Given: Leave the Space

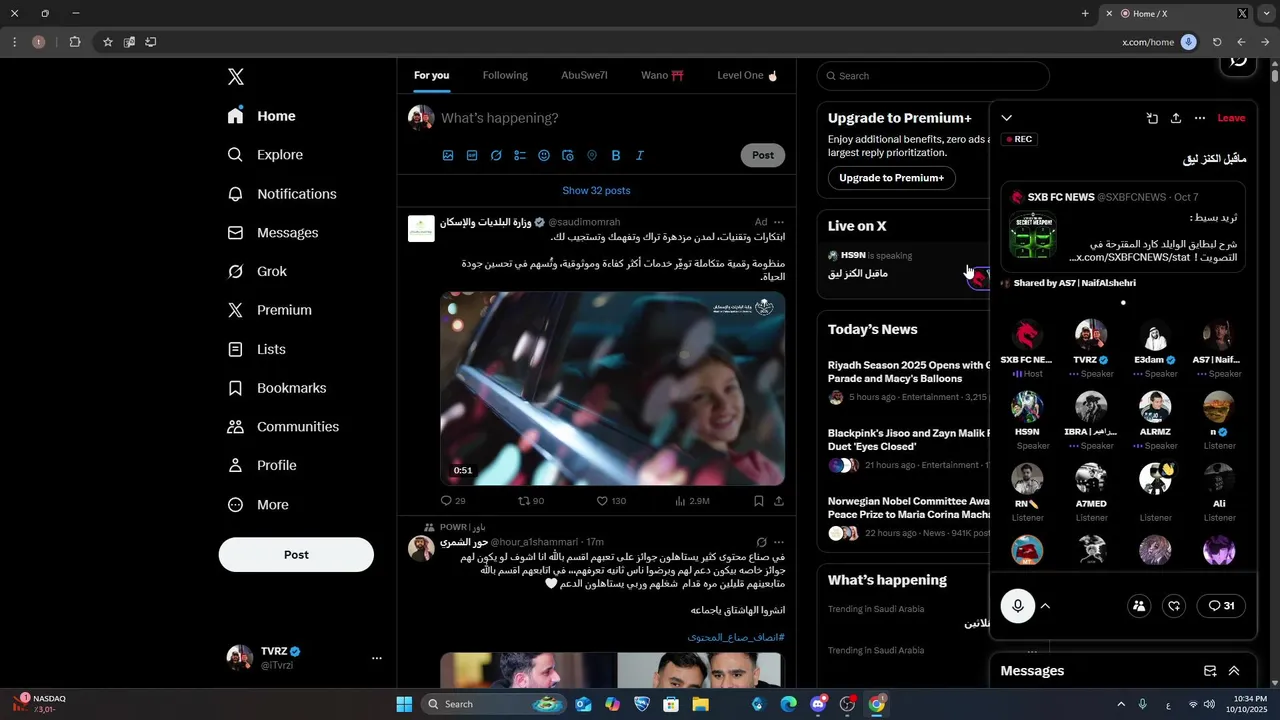Looking at the screenshot, I should (x=1231, y=118).
